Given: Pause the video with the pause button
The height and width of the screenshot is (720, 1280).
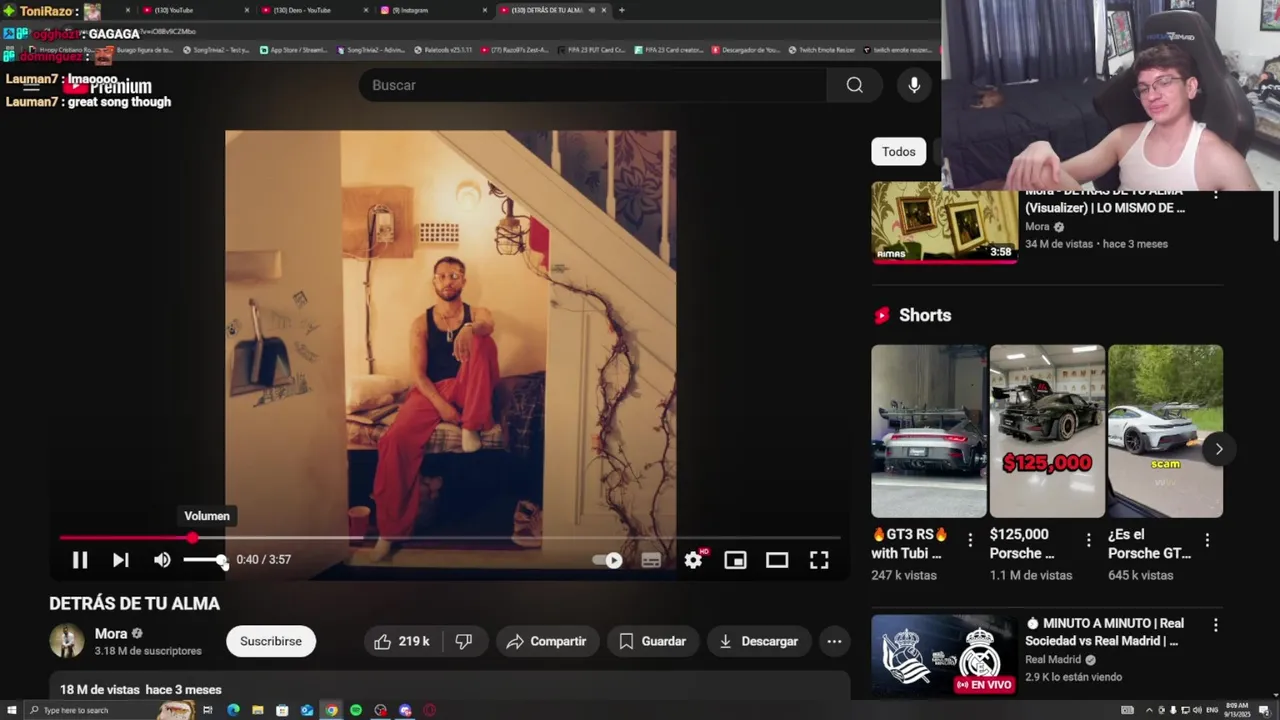Looking at the screenshot, I should coord(80,560).
